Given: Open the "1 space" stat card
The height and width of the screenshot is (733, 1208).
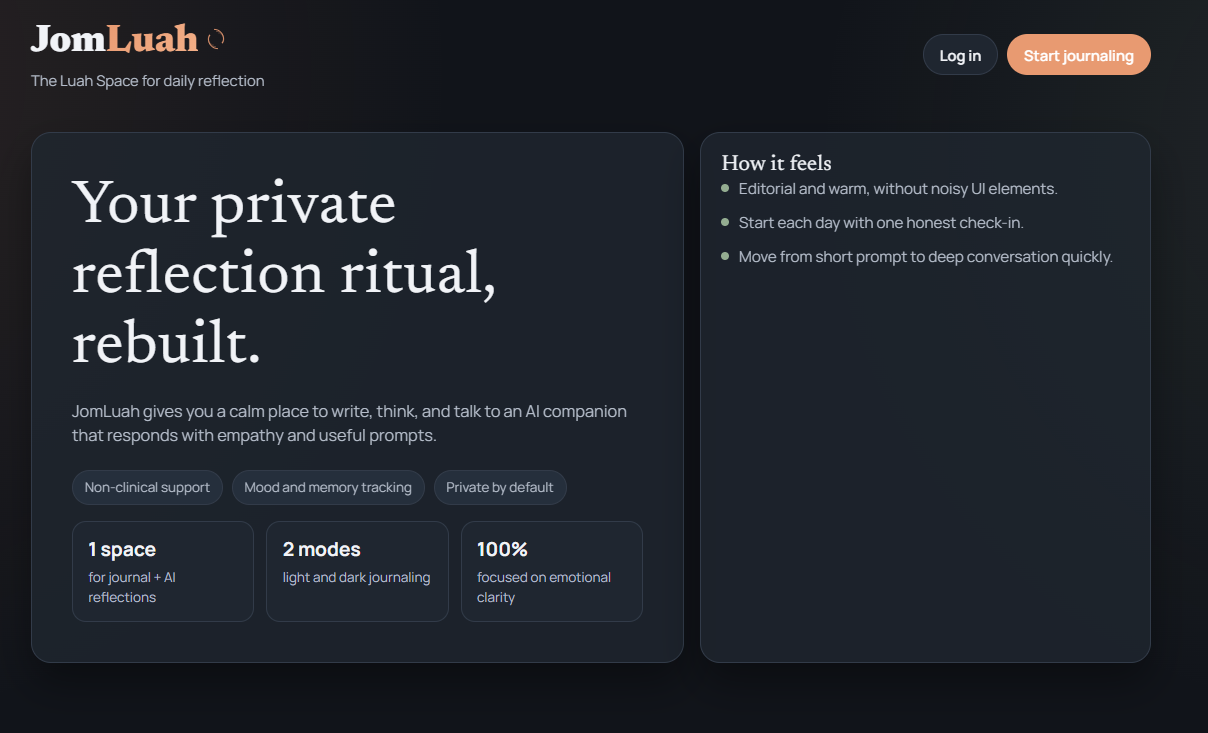Looking at the screenshot, I should [x=163, y=571].
